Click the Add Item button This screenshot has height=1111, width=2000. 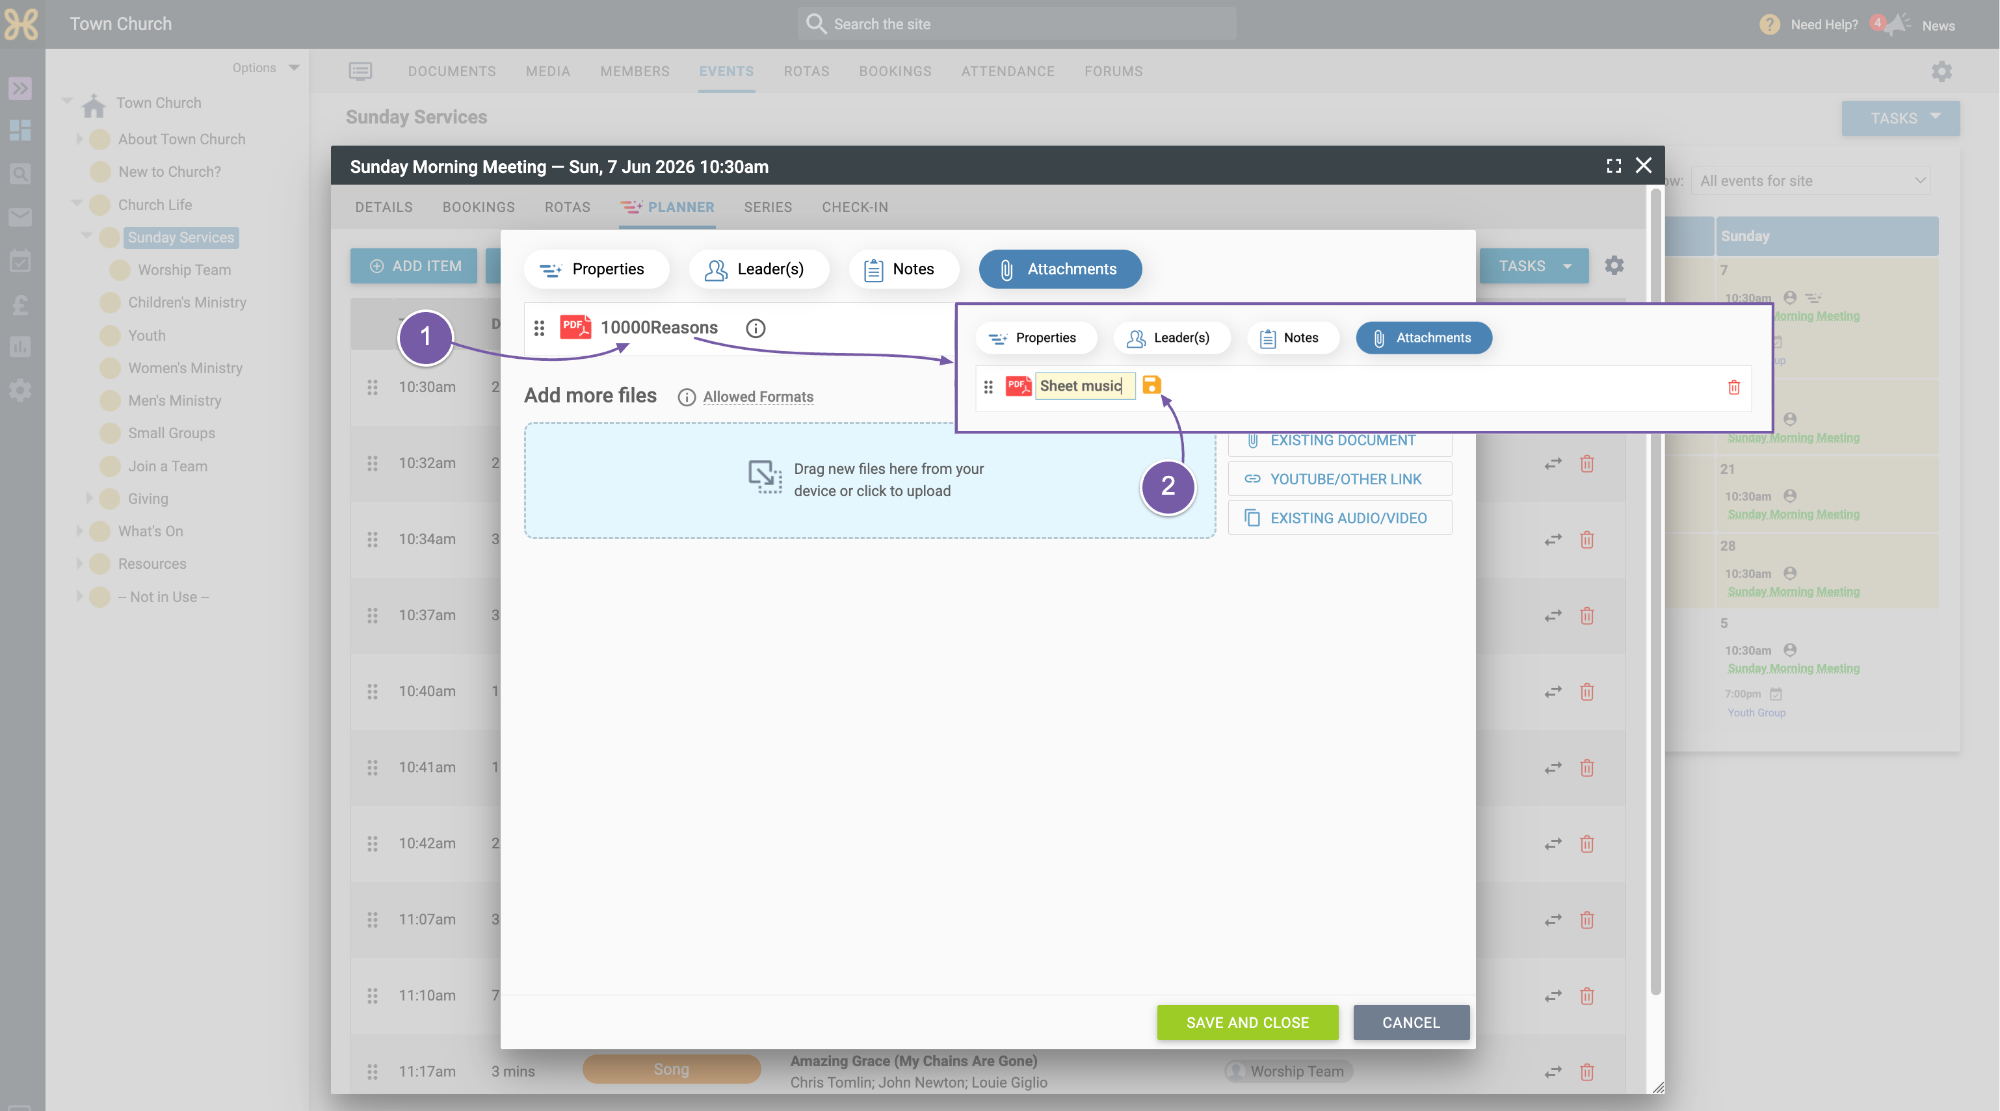coord(414,266)
